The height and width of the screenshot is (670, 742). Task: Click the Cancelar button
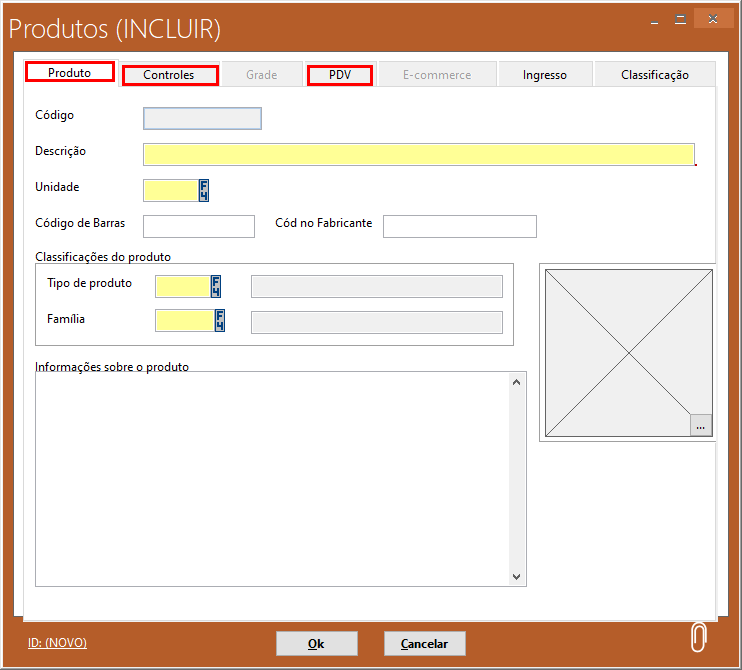424,644
